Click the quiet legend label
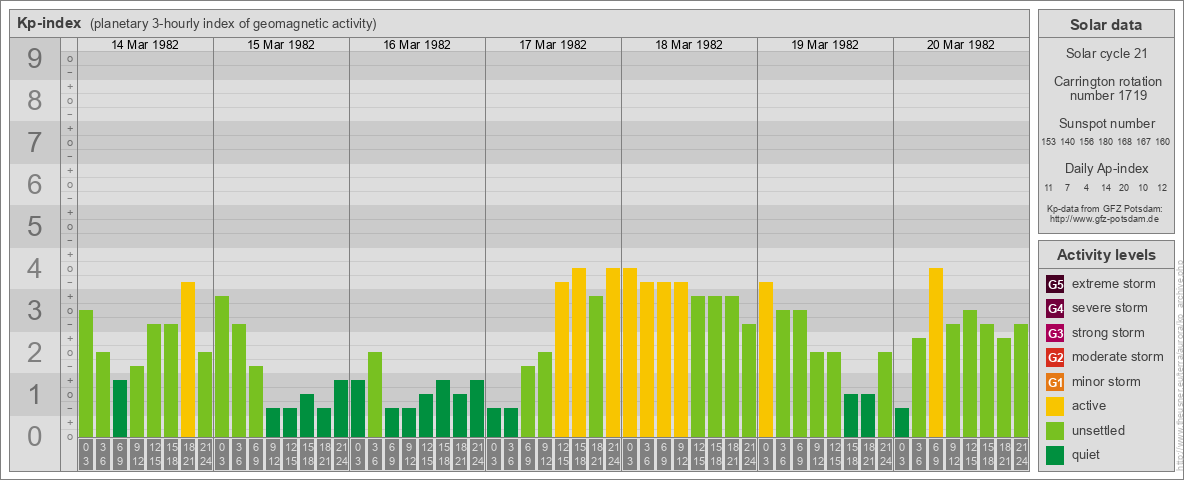Image resolution: width=1184 pixels, height=480 pixels. [1086, 454]
